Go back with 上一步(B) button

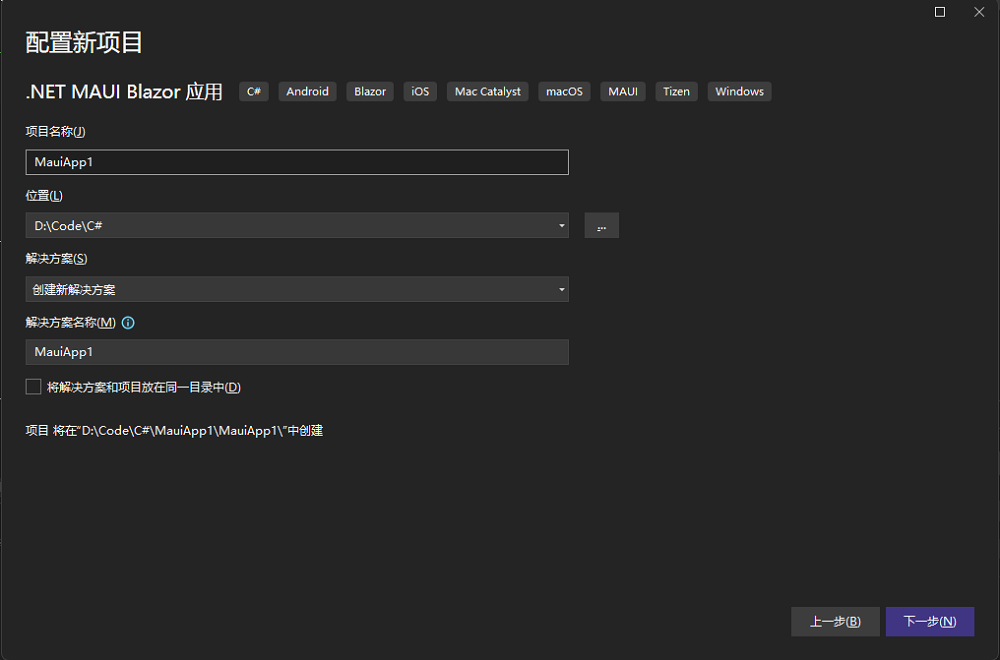(835, 621)
